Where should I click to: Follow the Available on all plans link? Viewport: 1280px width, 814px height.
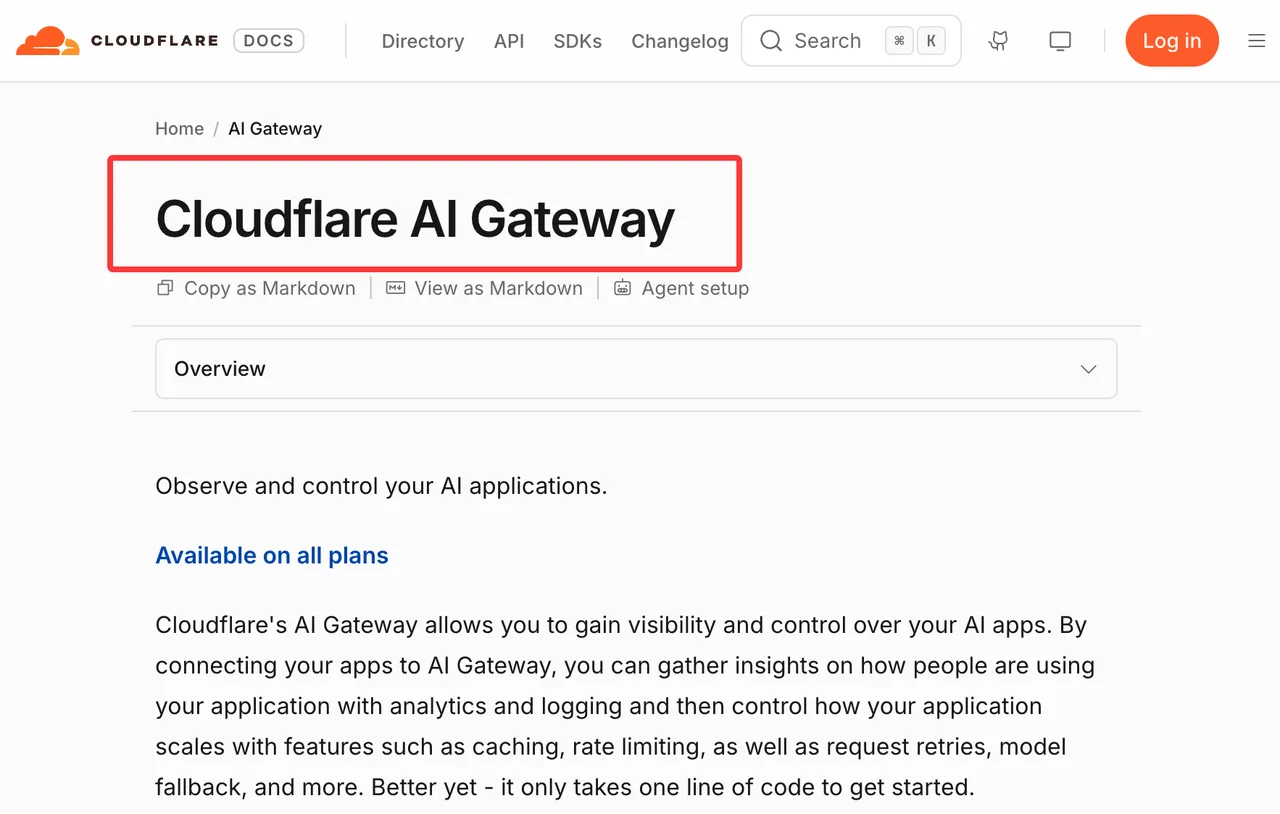(x=272, y=556)
